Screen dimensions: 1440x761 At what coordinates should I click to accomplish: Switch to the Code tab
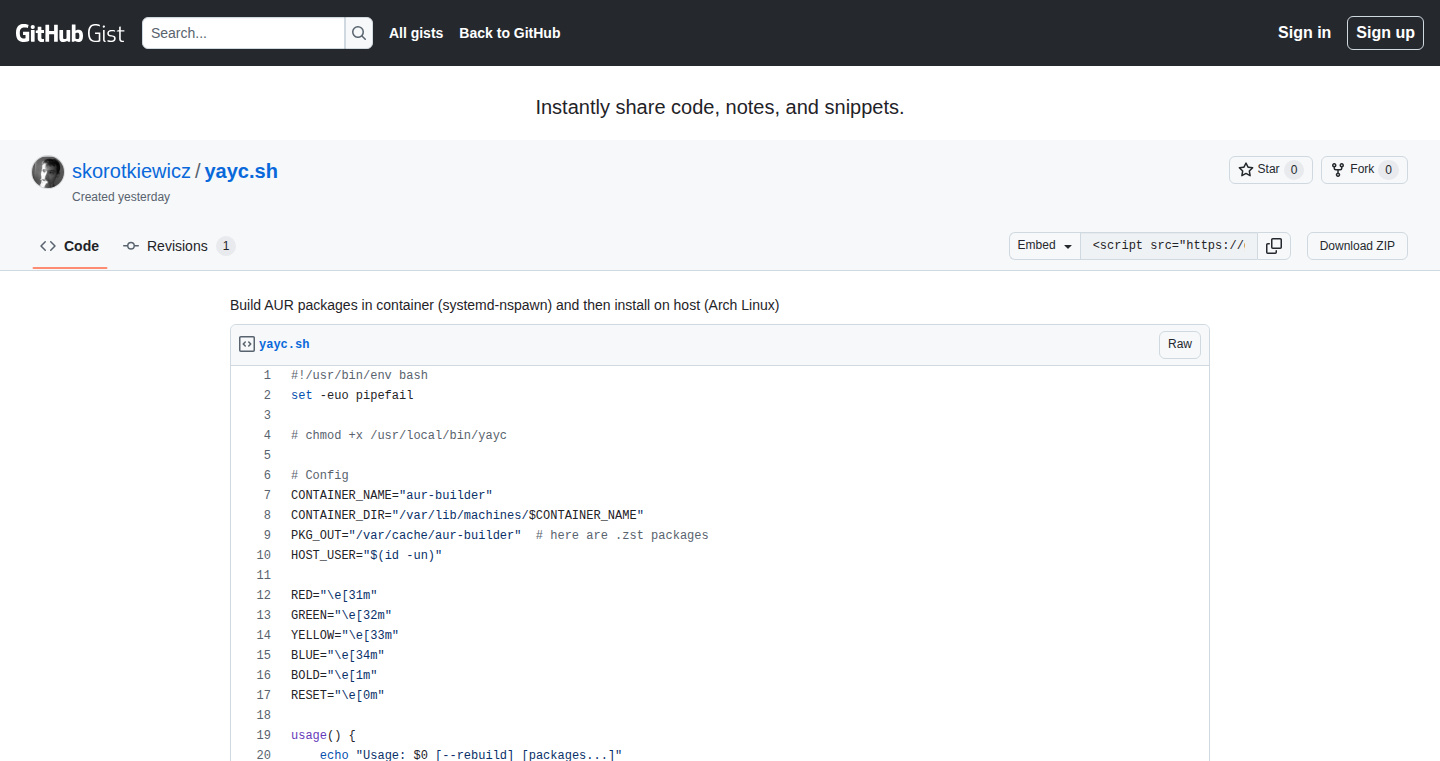(70, 246)
